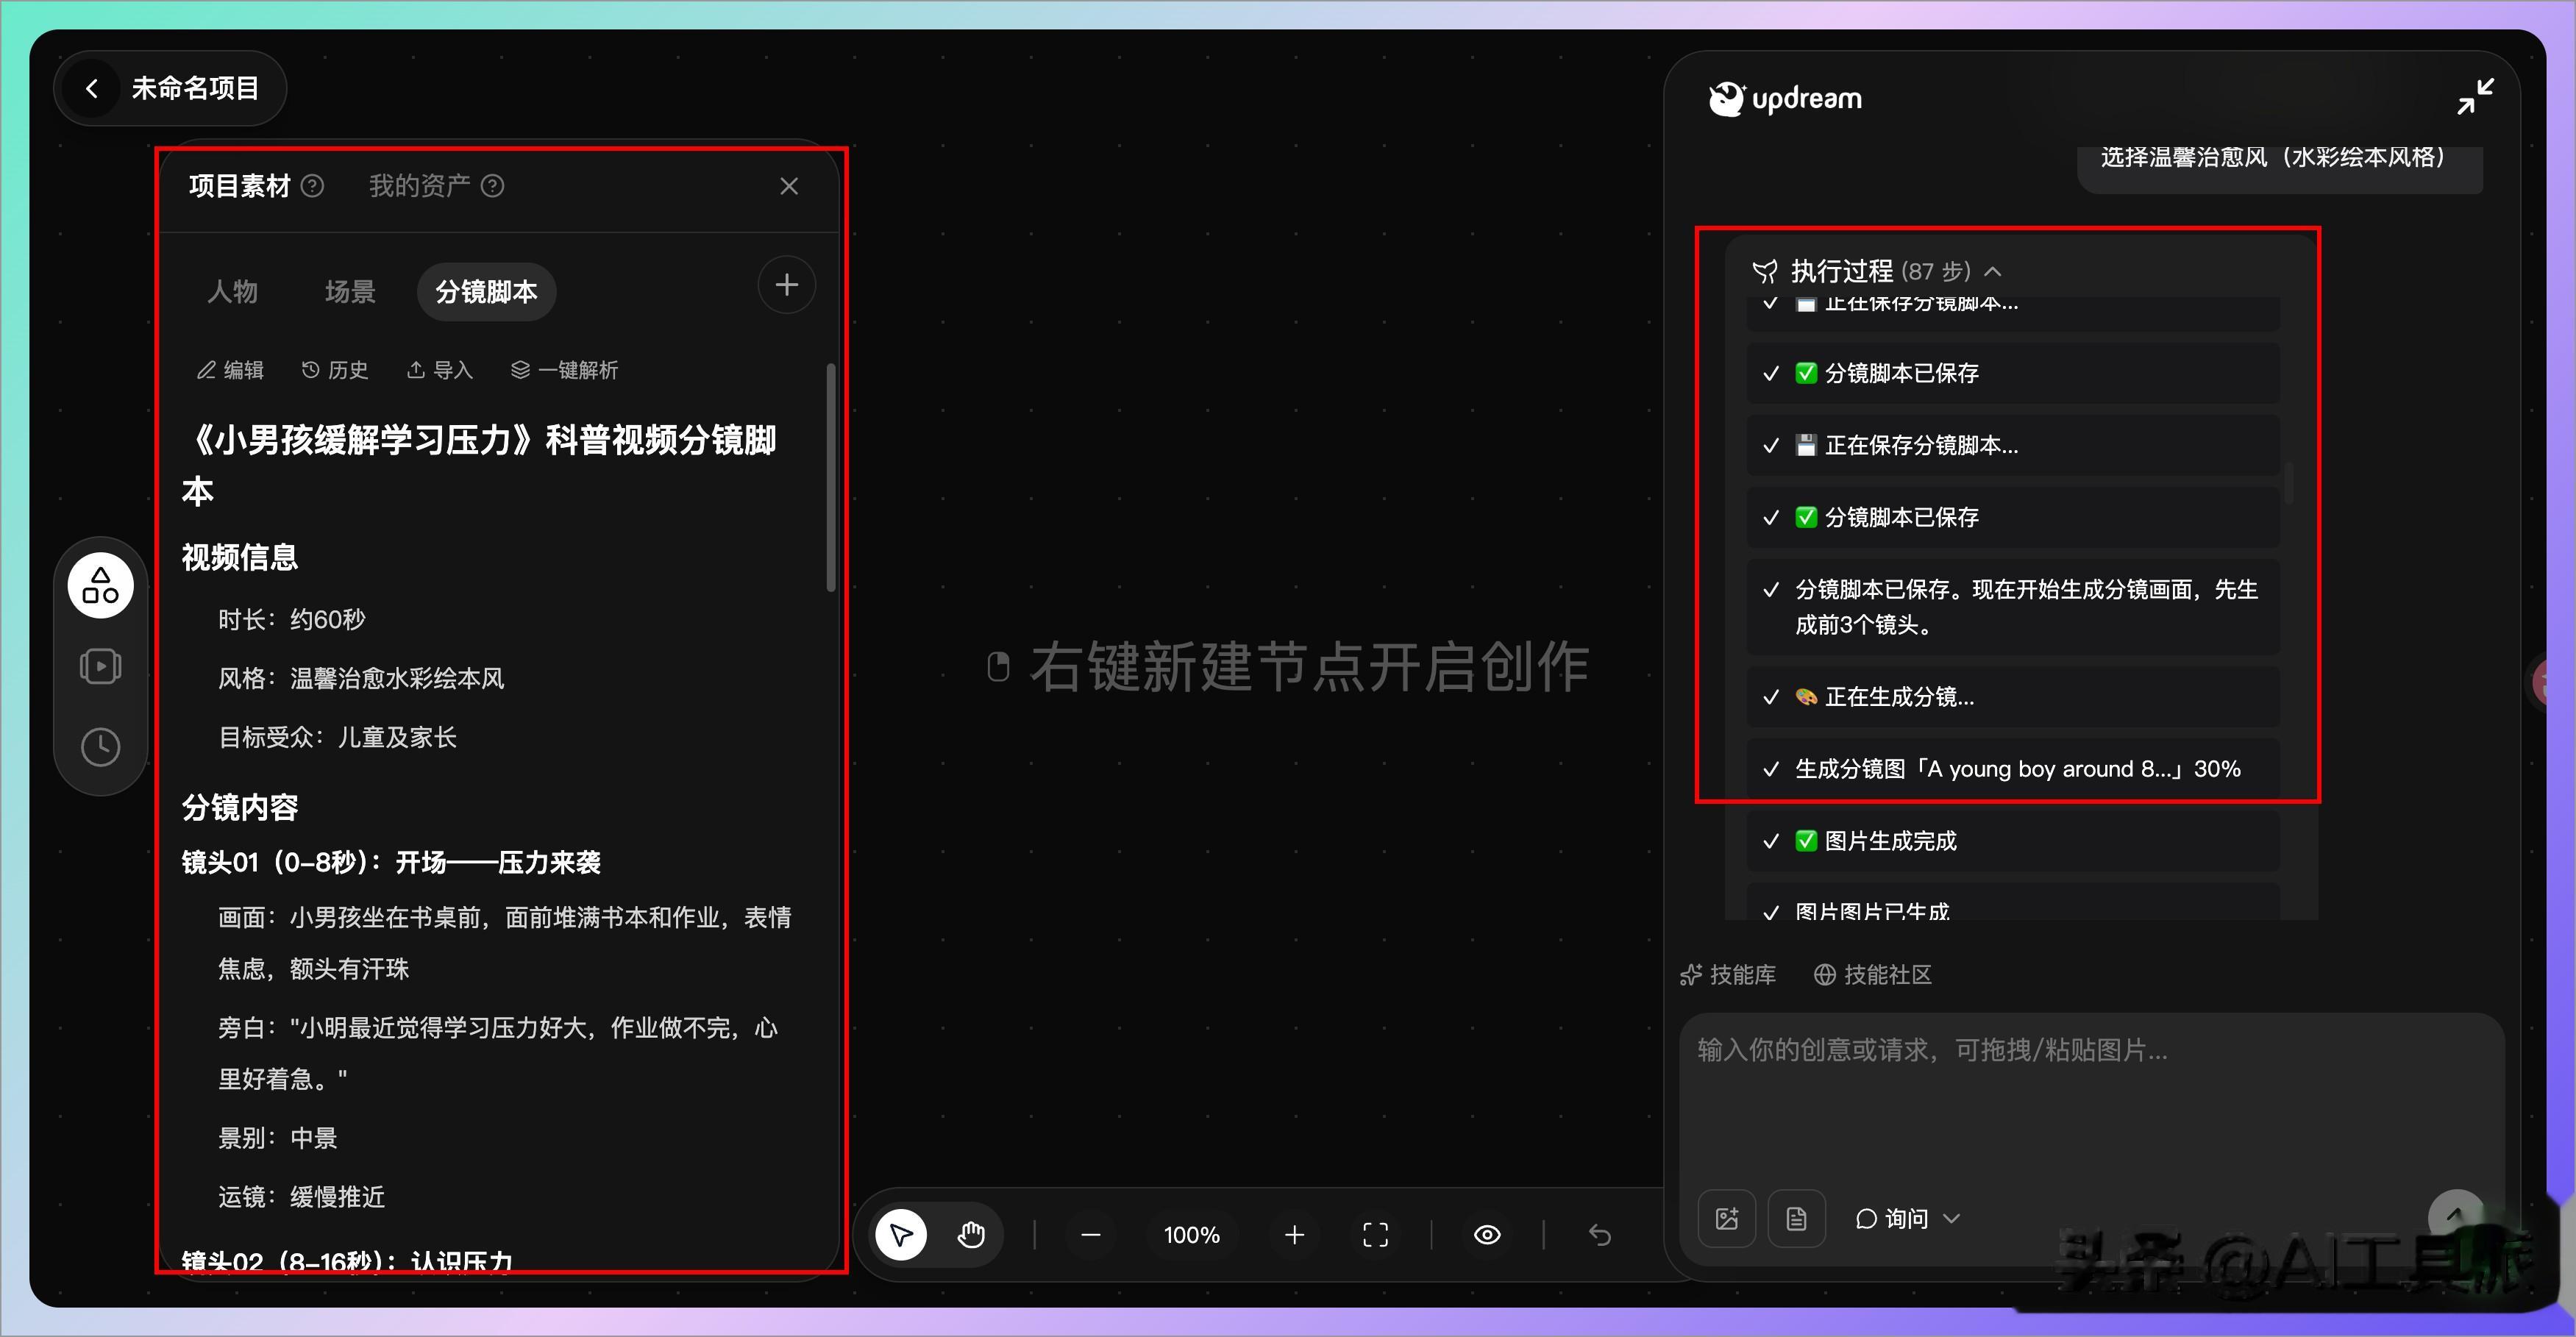Click the 100% zoom level display

coord(1192,1235)
